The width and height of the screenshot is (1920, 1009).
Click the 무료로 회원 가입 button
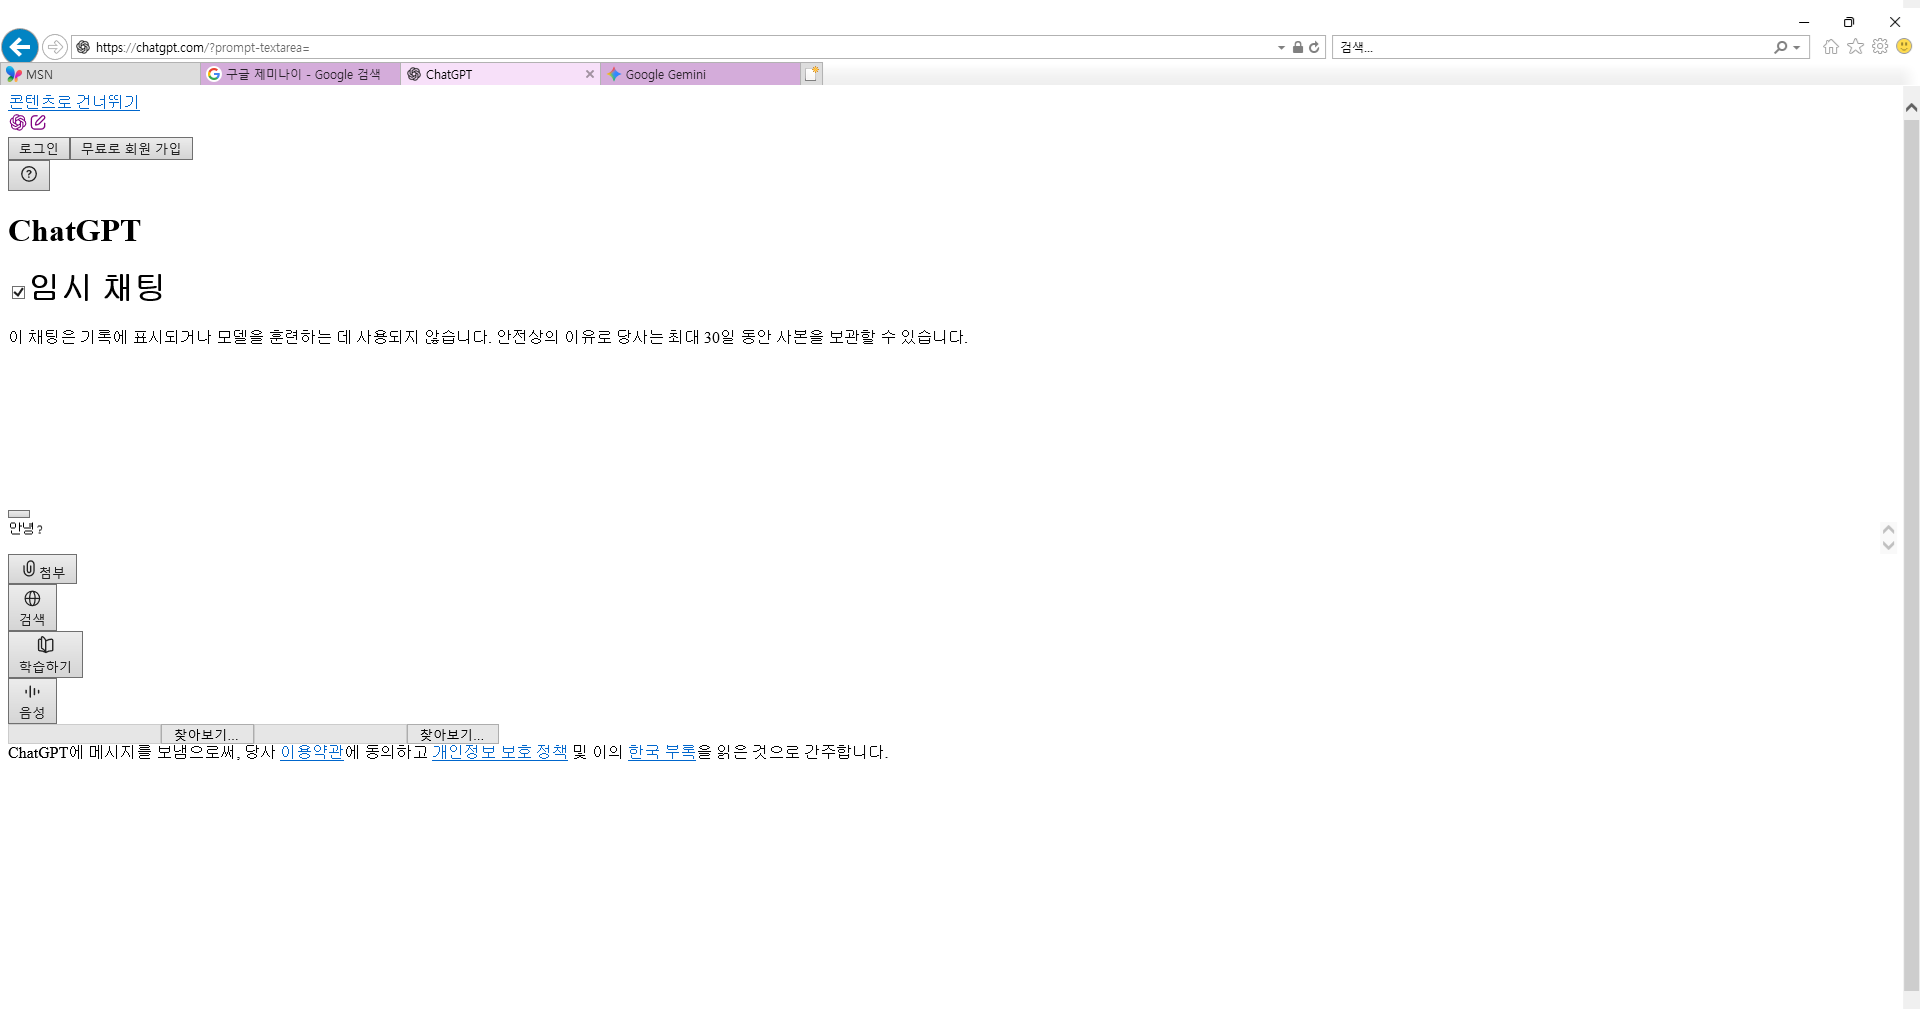pyautogui.click(x=131, y=148)
